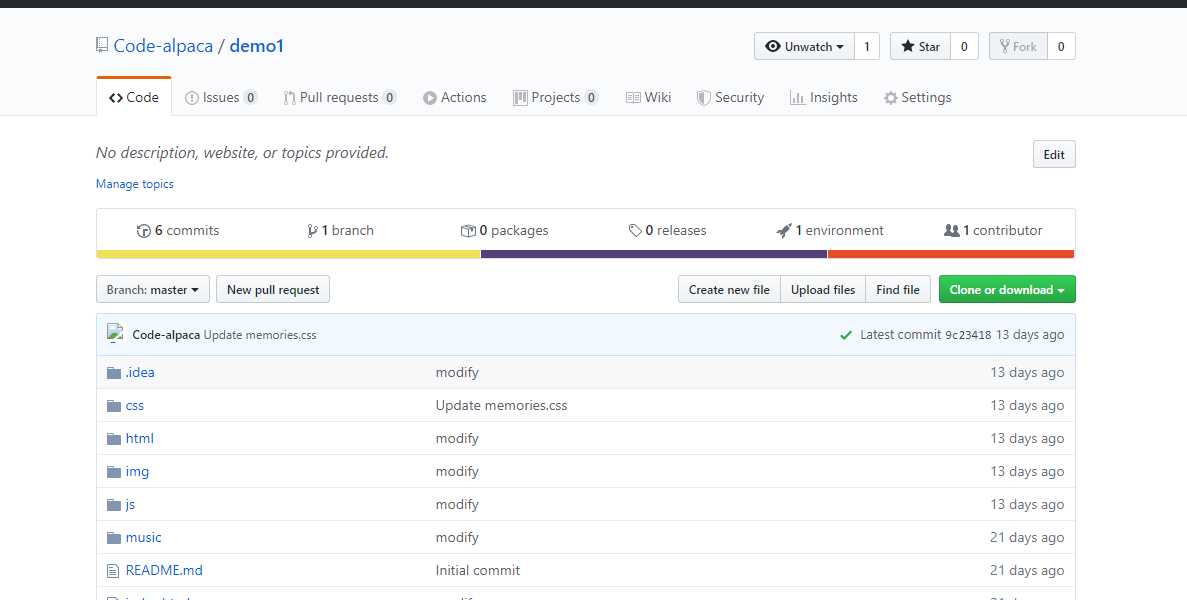1187x600 pixels.
Task: Click the html folder icon
Action: 114,439
